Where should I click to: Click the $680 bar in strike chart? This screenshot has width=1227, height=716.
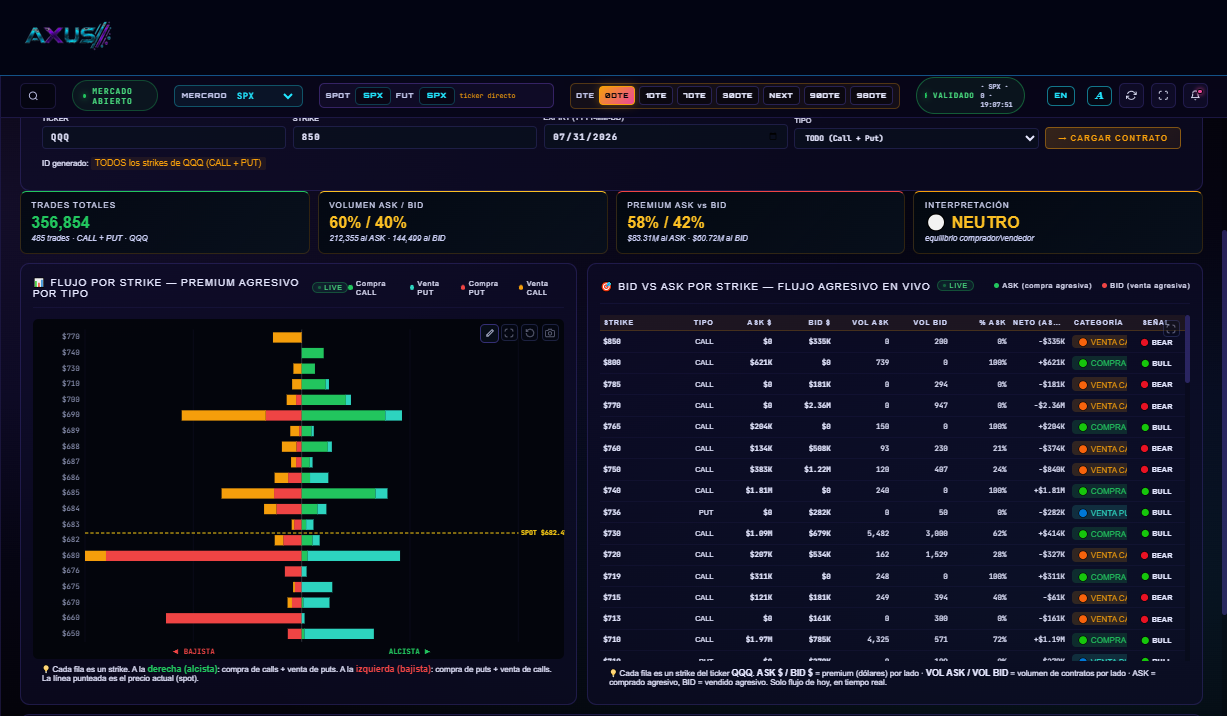click(x=243, y=556)
